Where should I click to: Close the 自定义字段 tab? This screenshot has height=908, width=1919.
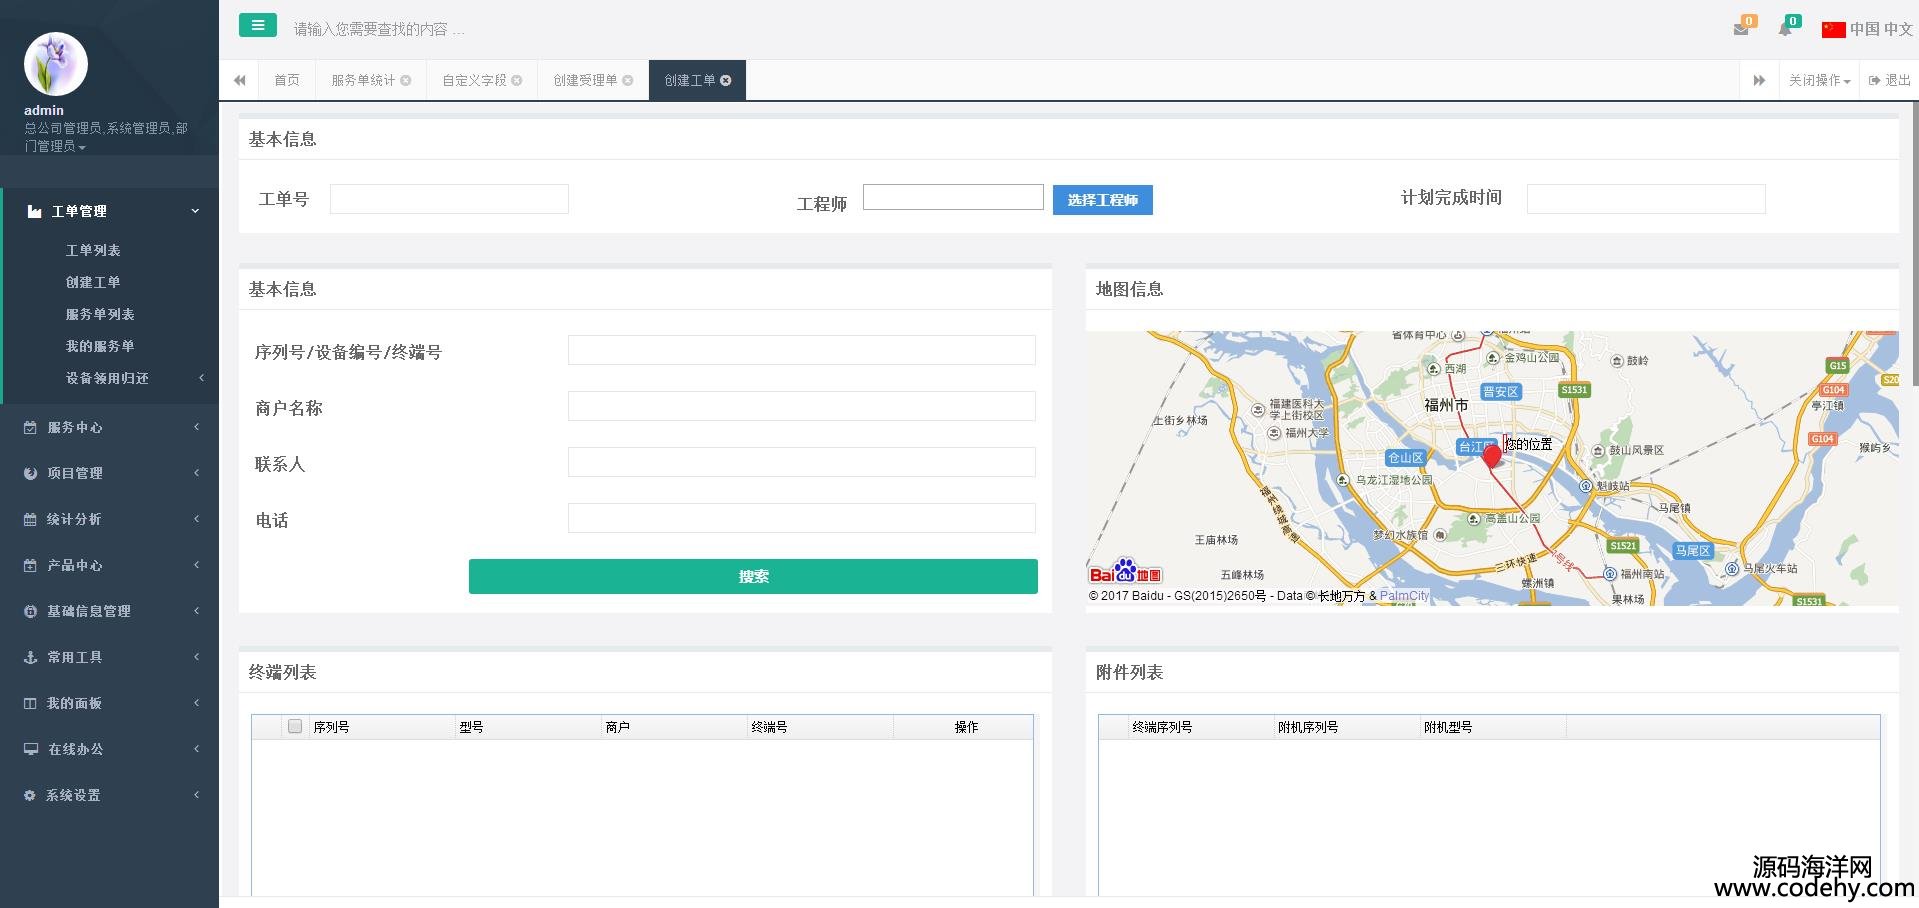coord(517,80)
